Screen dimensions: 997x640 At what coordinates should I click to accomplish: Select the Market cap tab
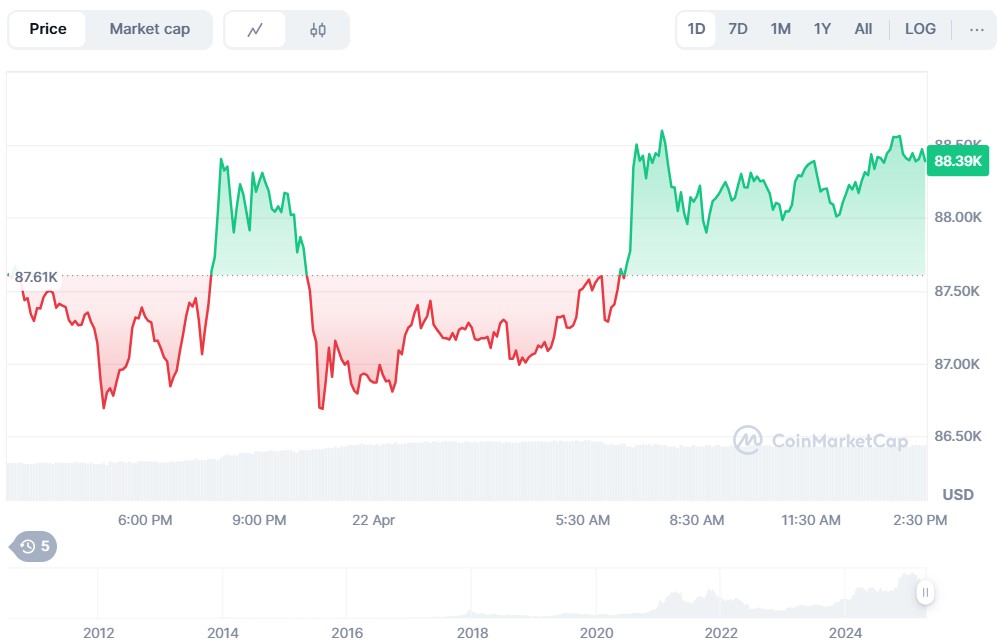[150, 29]
